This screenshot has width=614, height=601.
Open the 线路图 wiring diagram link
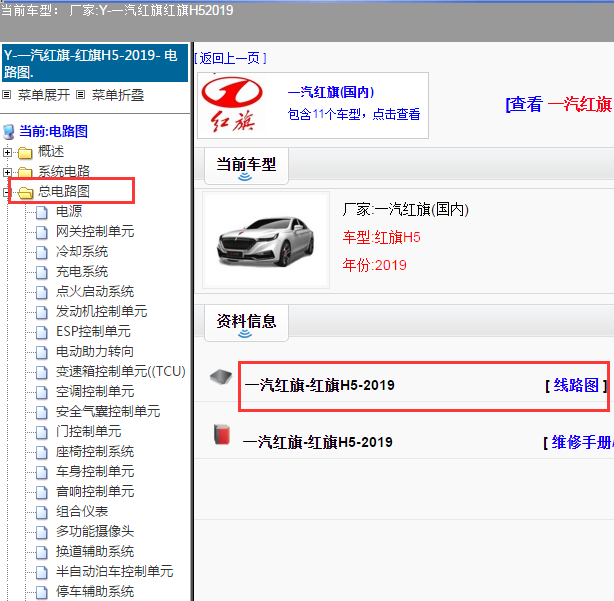pyautogui.click(x=576, y=386)
